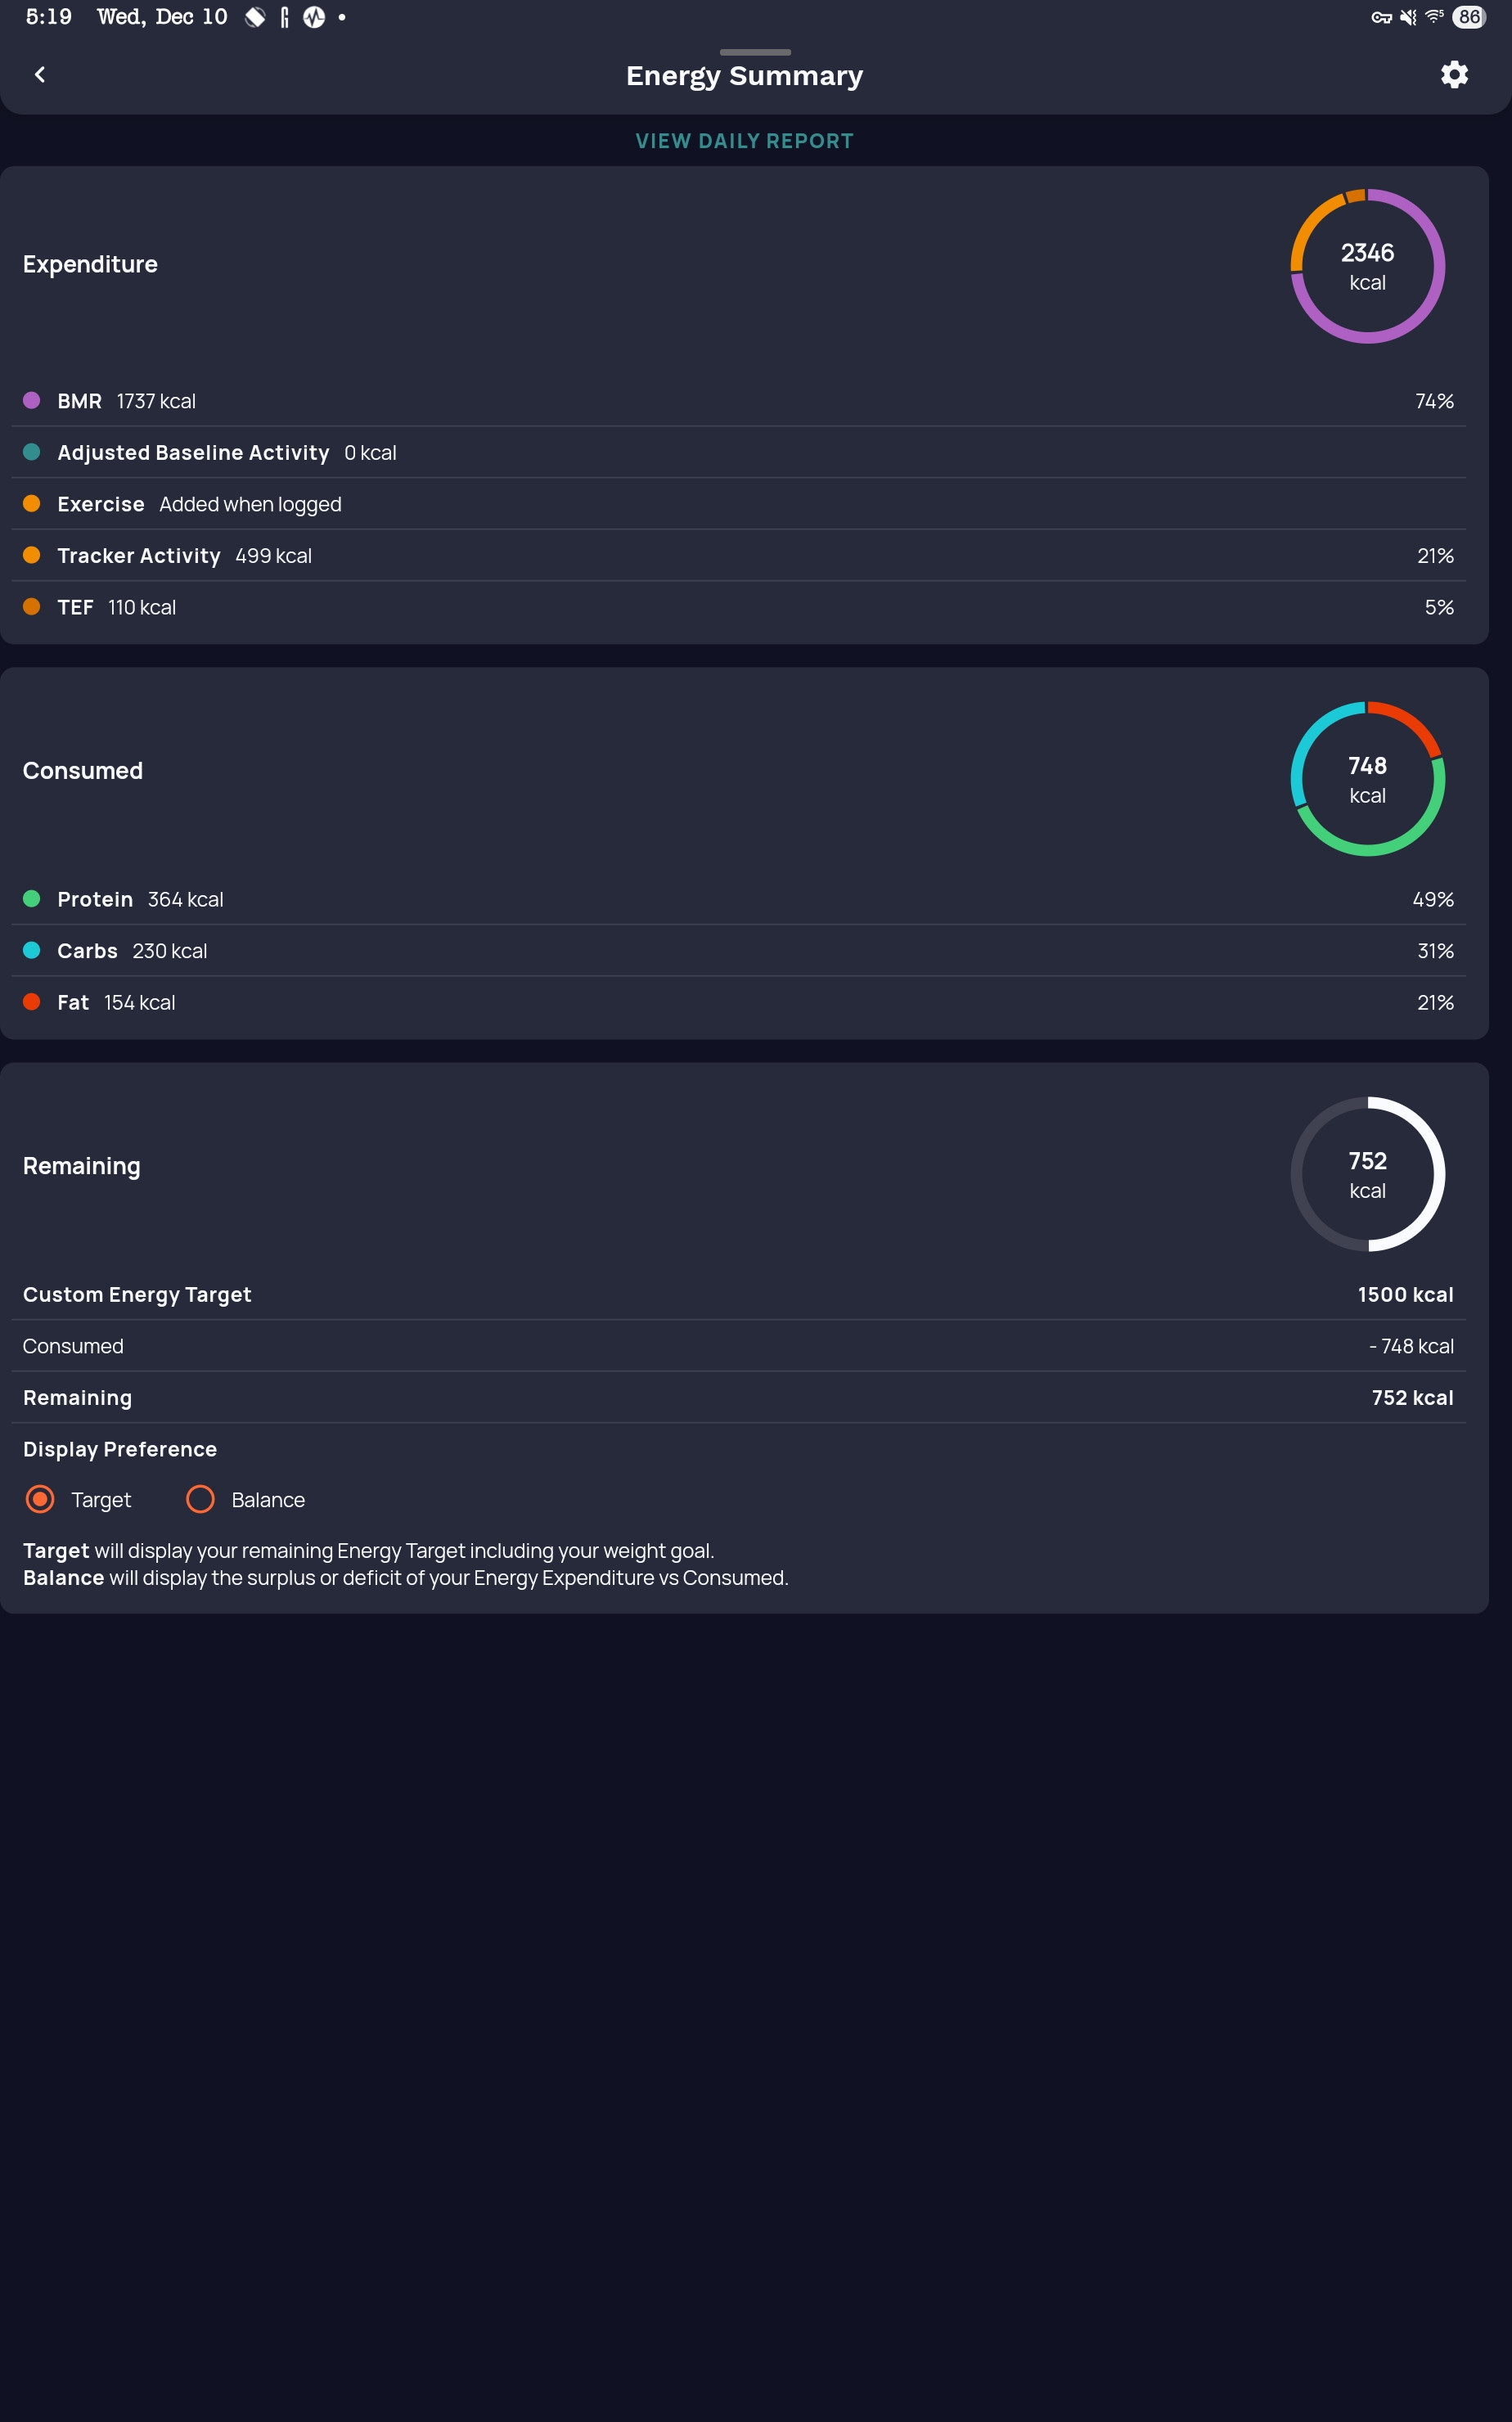Screen dimensions: 1512x2422
Task: Select the Balance display preference
Action: click(x=201, y=1499)
